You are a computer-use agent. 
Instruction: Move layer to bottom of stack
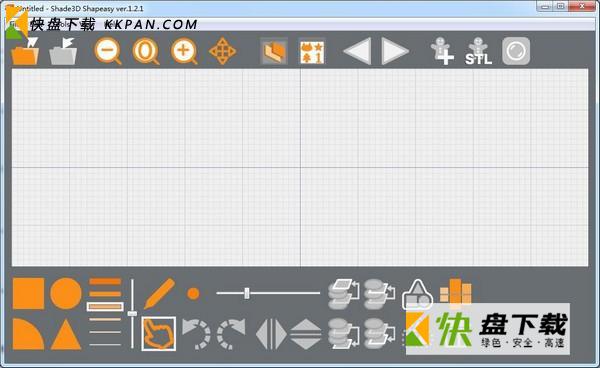point(344,334)
